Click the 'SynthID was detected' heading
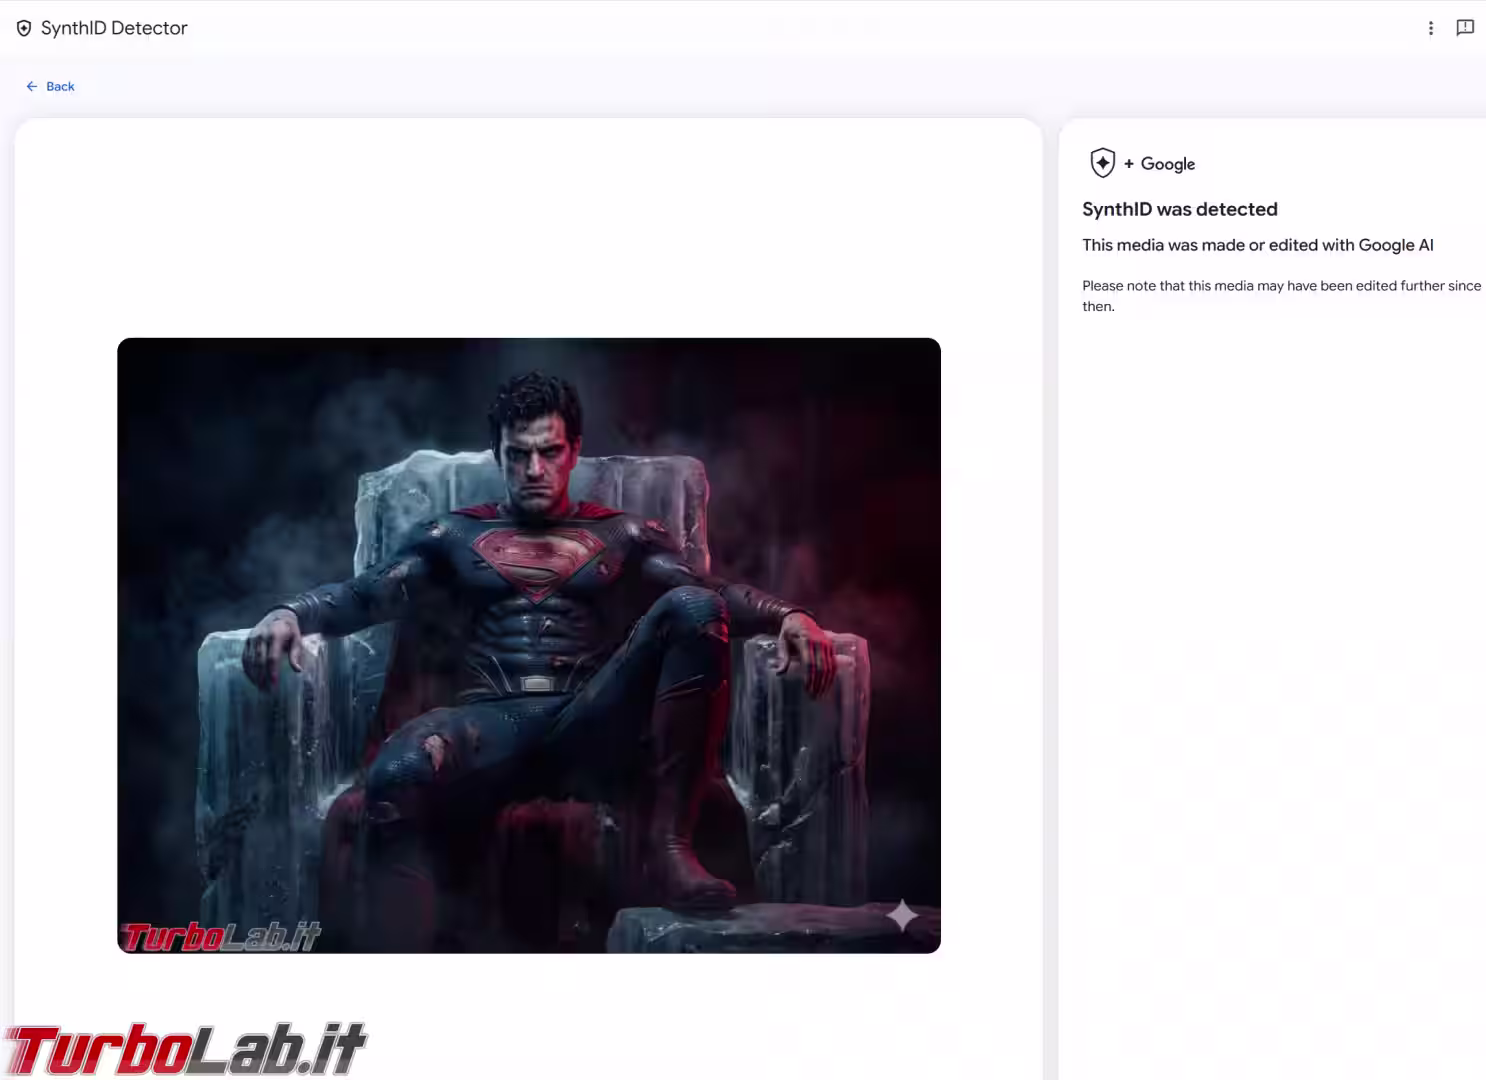Screen dimensions: 1486x1080 click(x=1180, y=209)
